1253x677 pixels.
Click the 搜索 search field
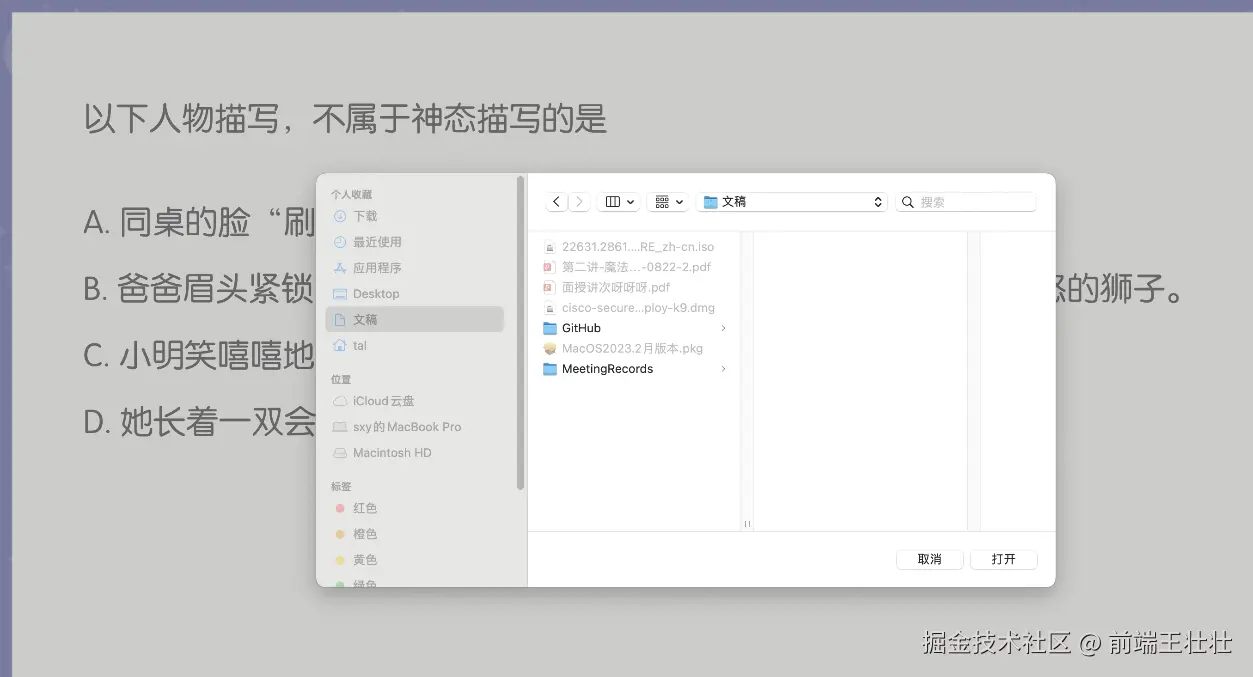pos(966,202)
